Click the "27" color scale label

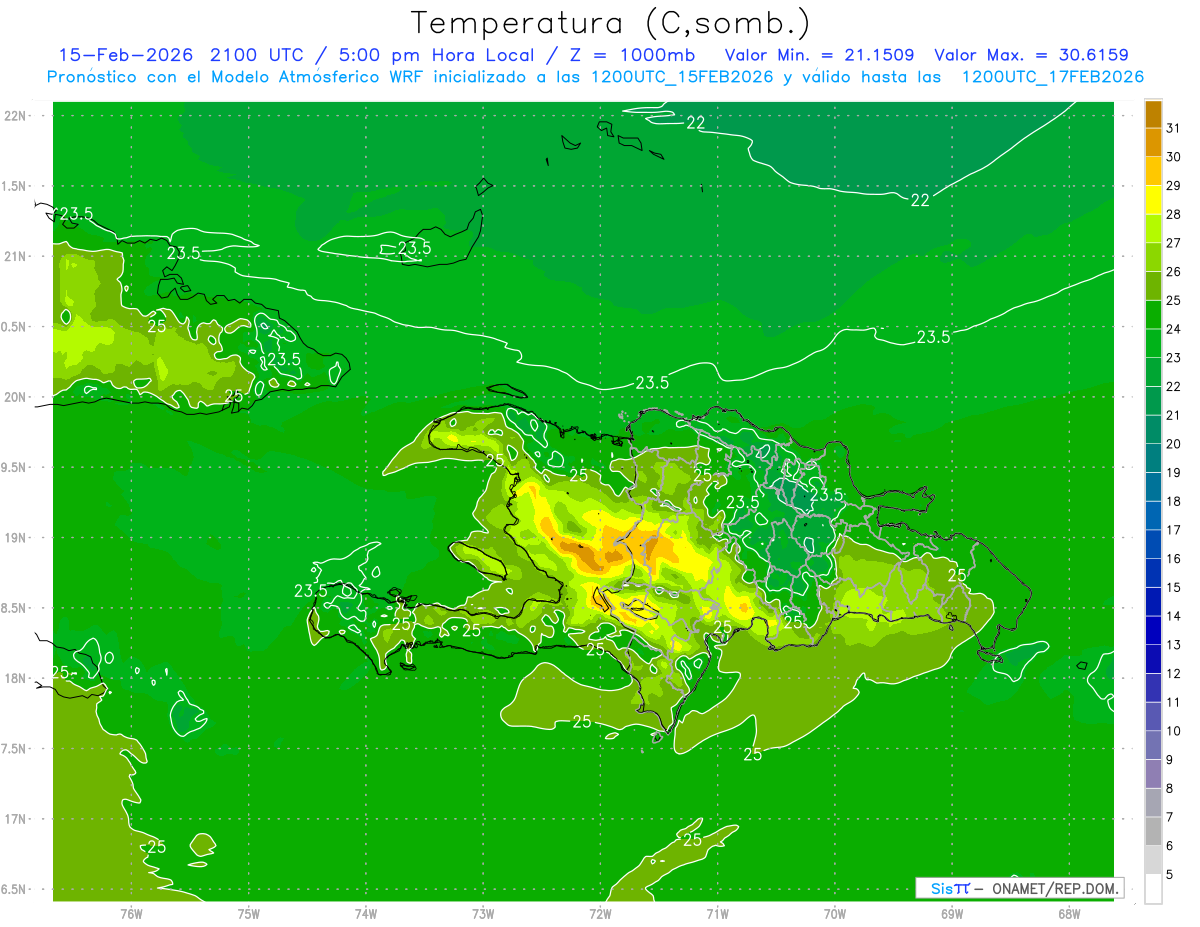coord(1174,243)
